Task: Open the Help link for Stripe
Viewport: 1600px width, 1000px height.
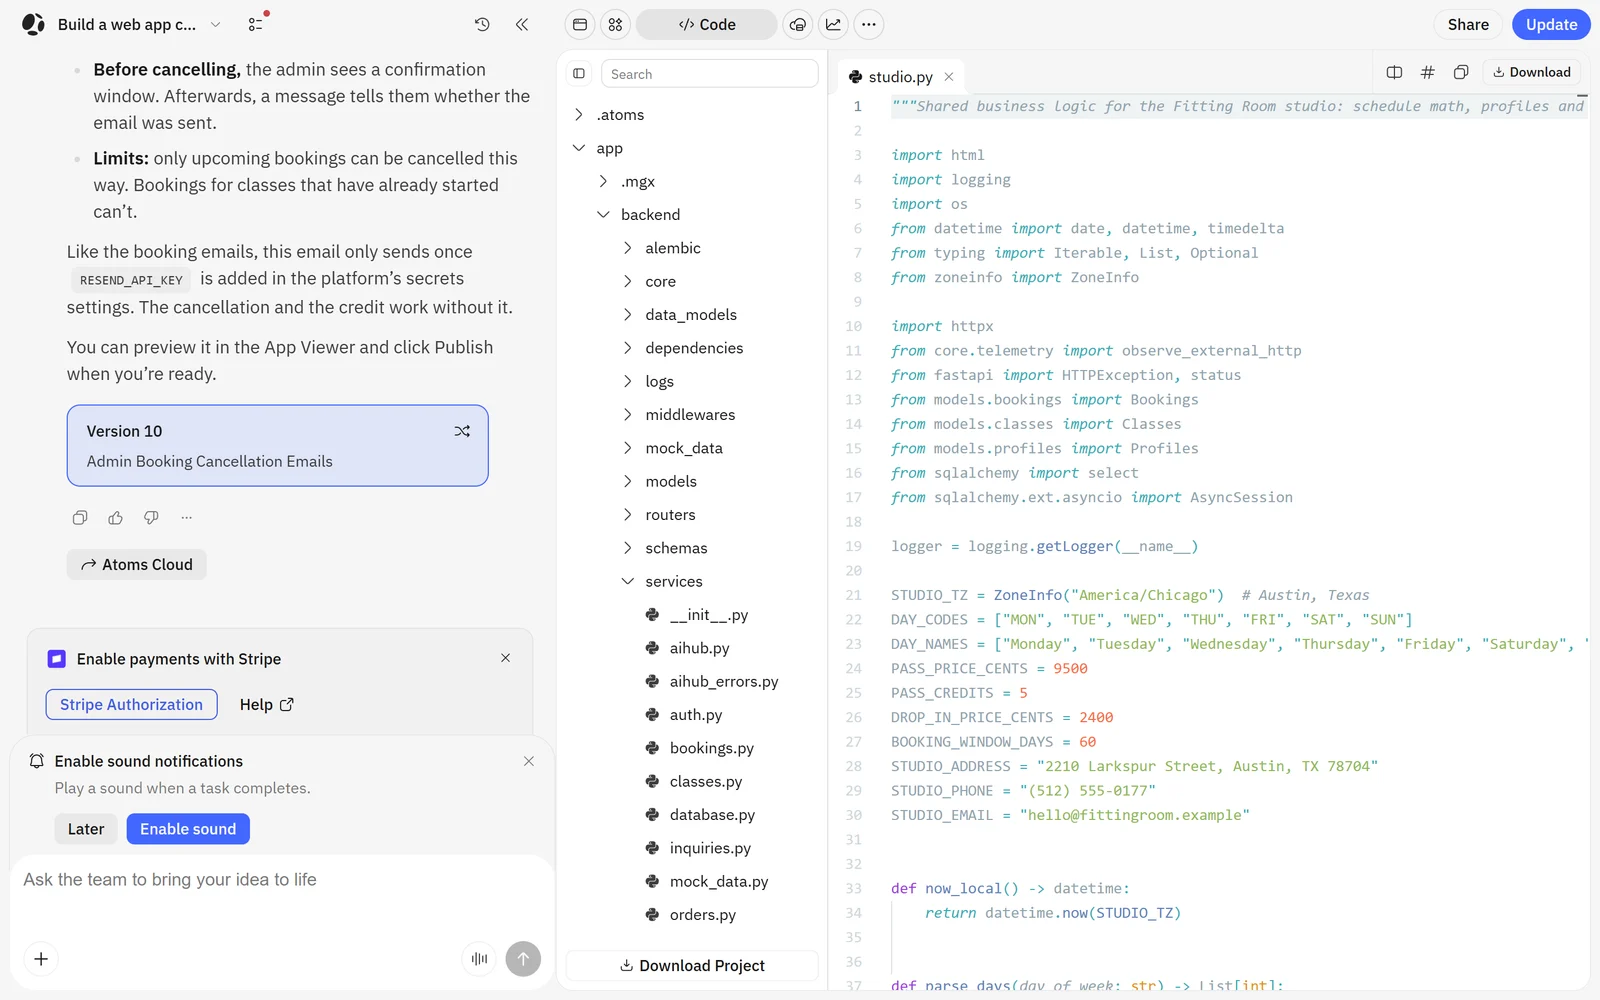Action: [266, 704]
